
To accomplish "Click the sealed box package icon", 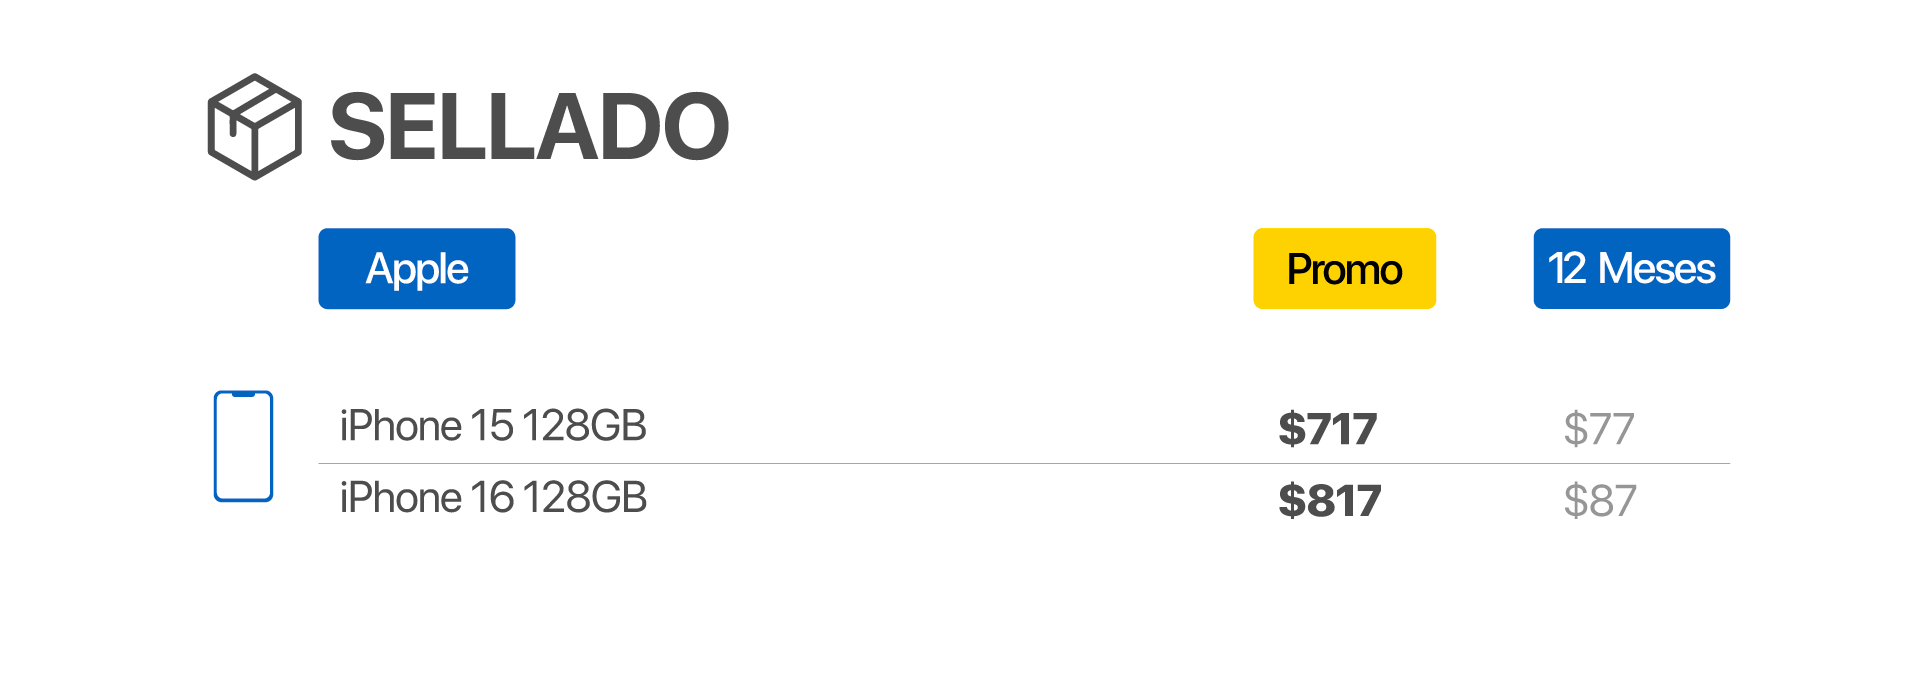I will 254,127.
